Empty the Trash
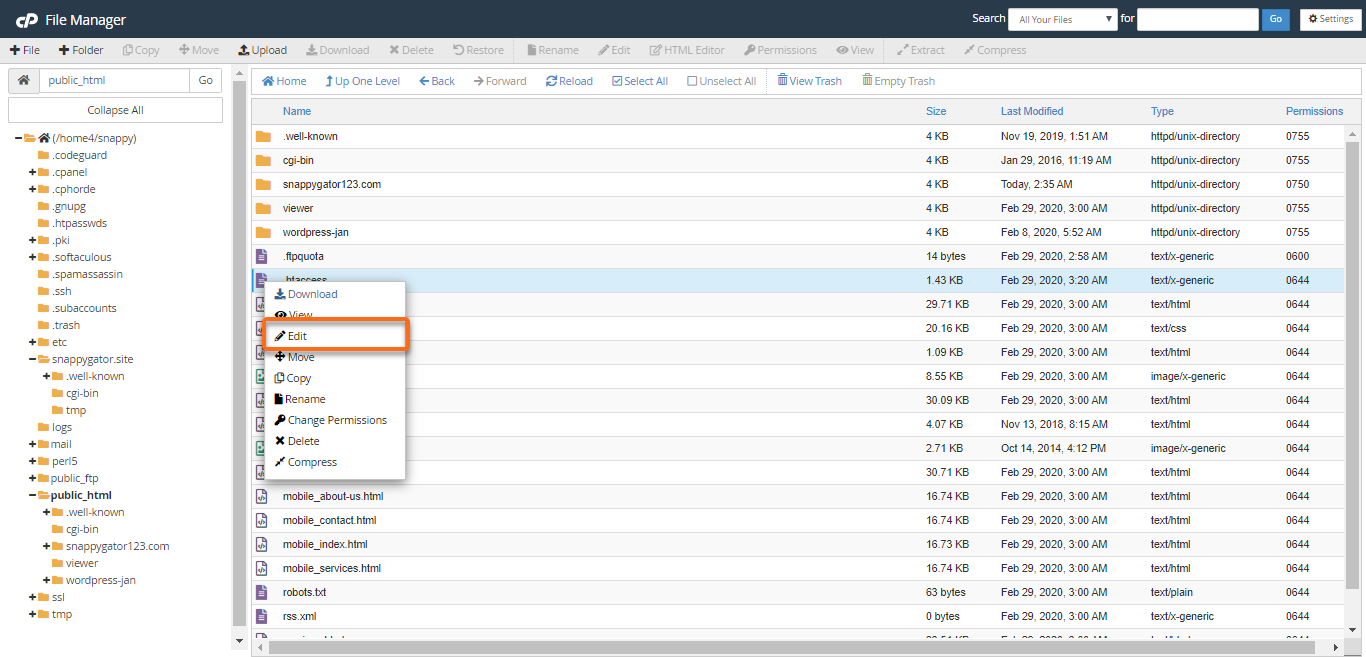This screenshot has width=1366, height=657. pos(897,81)
